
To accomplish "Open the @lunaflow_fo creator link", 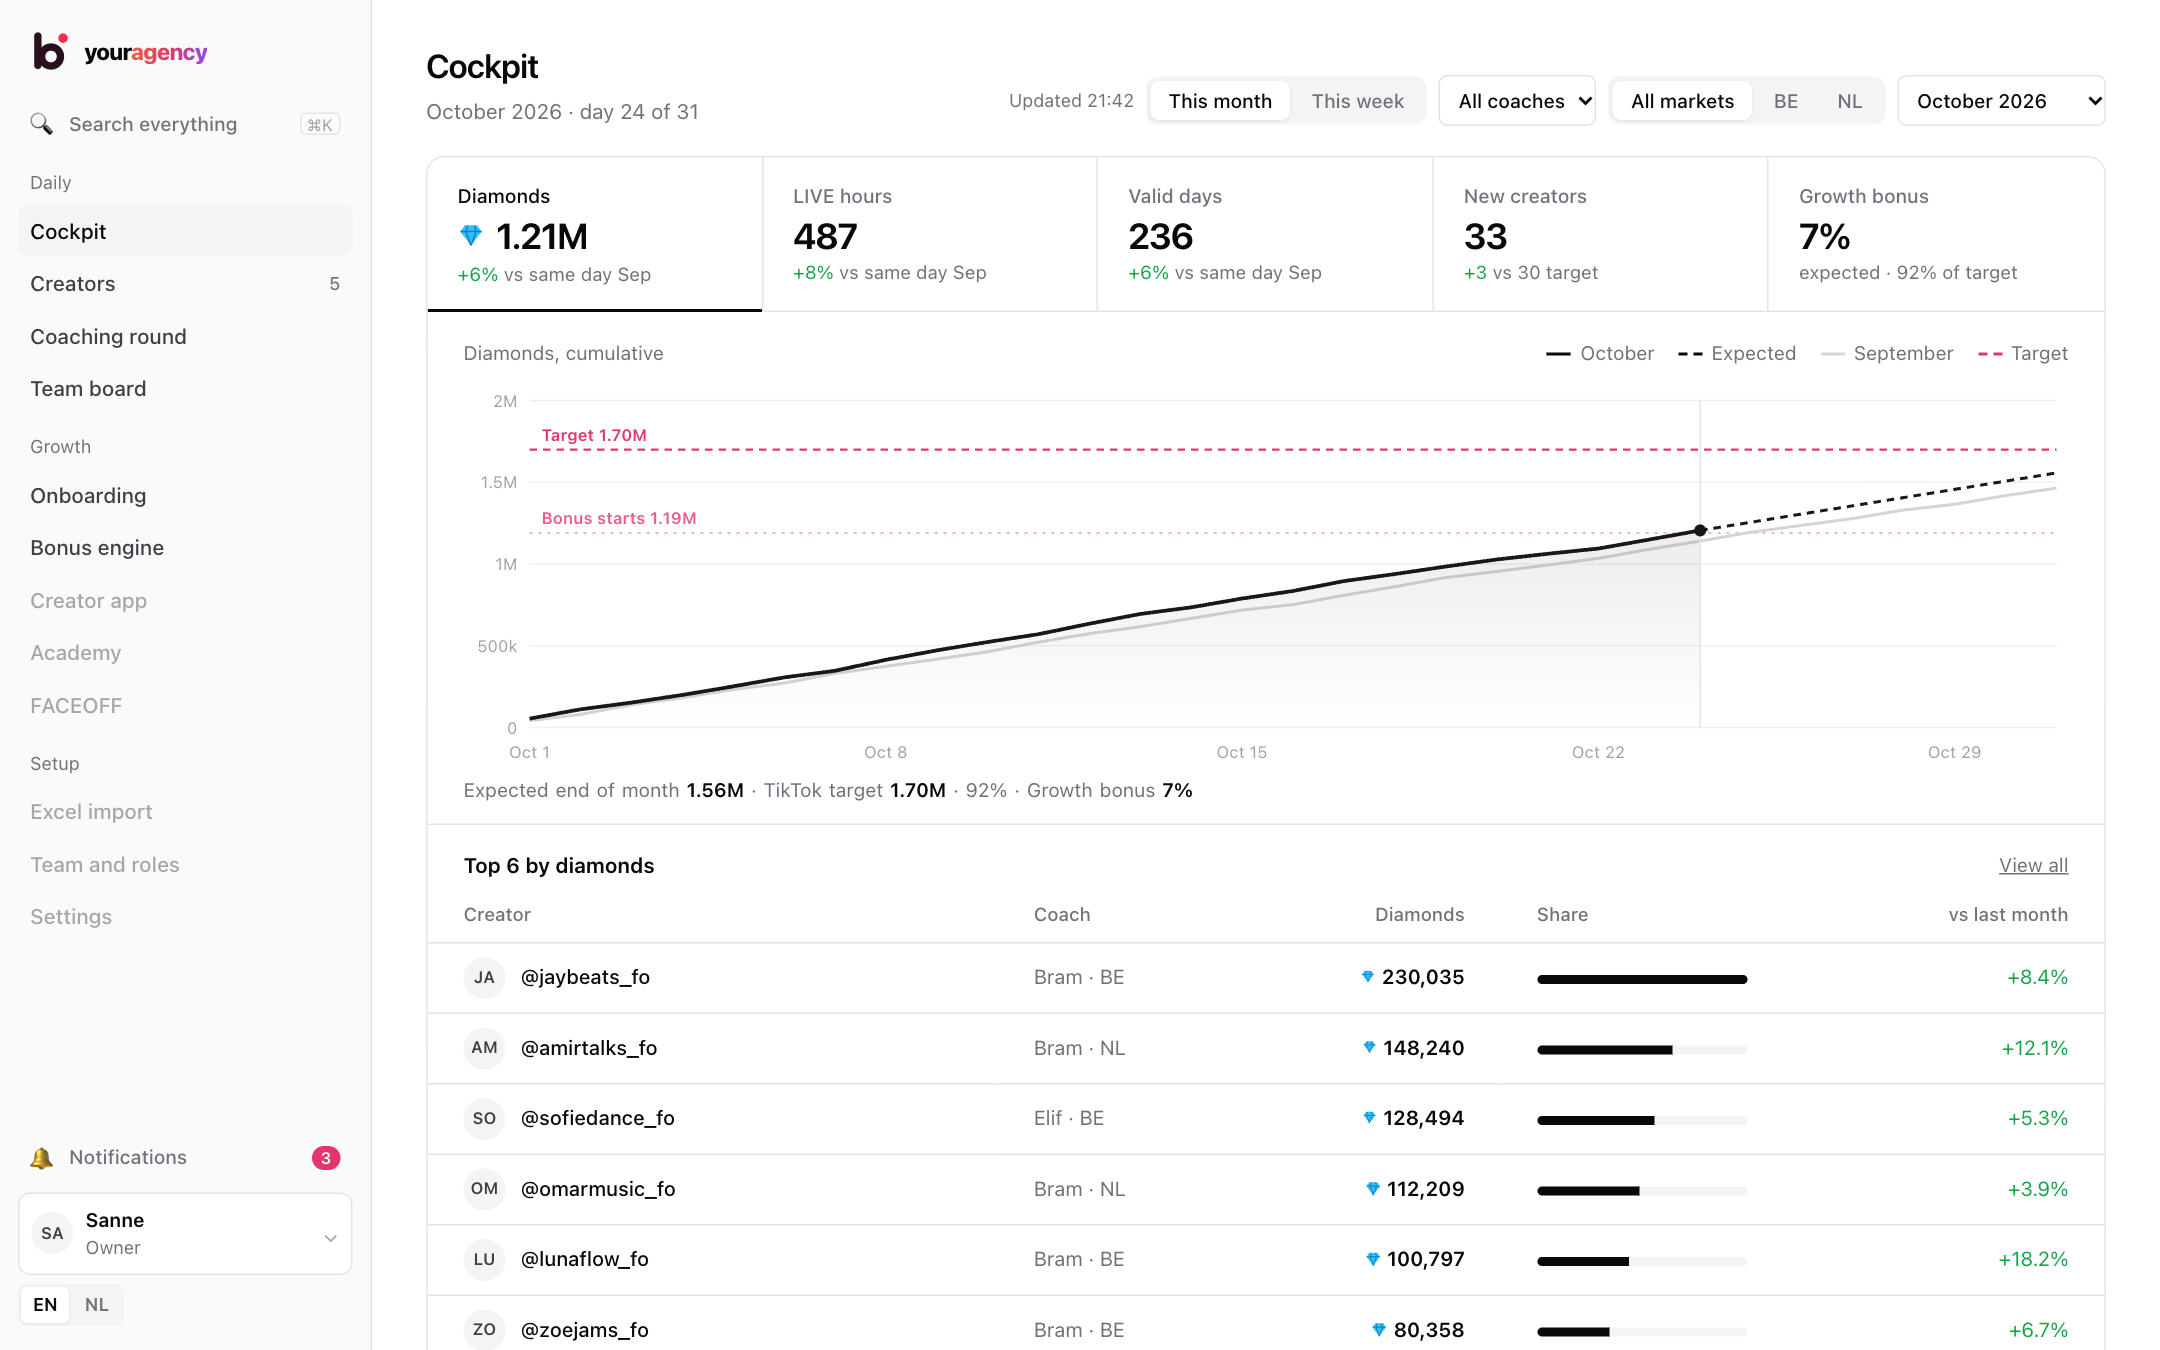I will (x=584, y=1260).
